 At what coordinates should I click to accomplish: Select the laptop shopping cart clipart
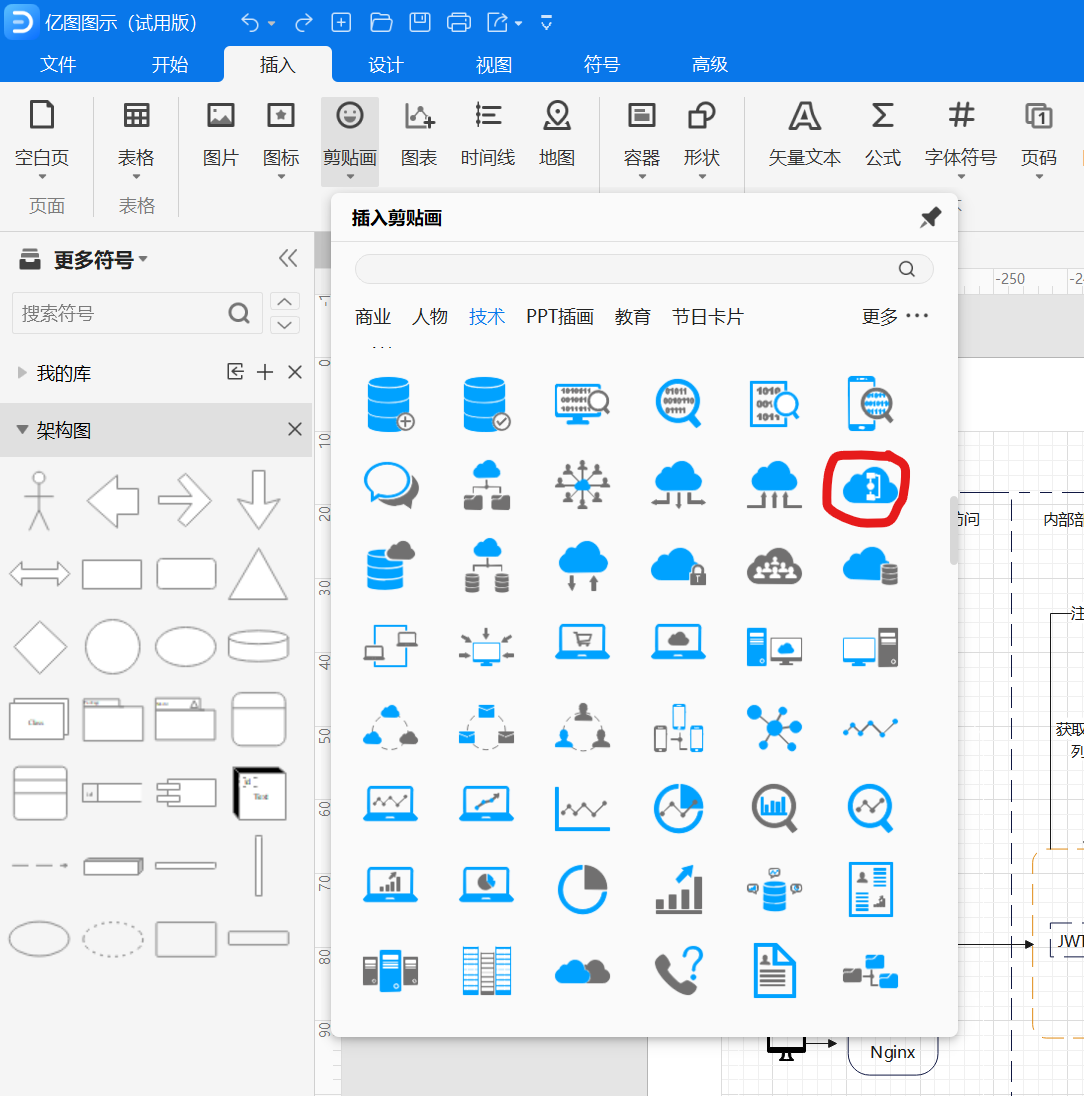coord(582,642)
